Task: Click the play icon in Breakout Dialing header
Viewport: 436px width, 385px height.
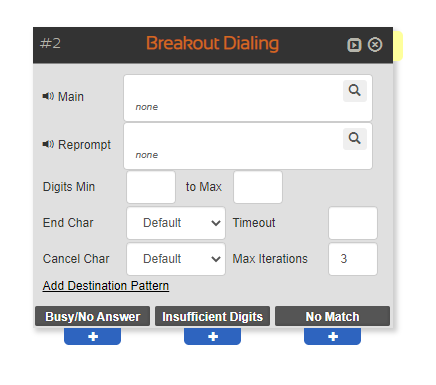Action: tap(354, 45)
